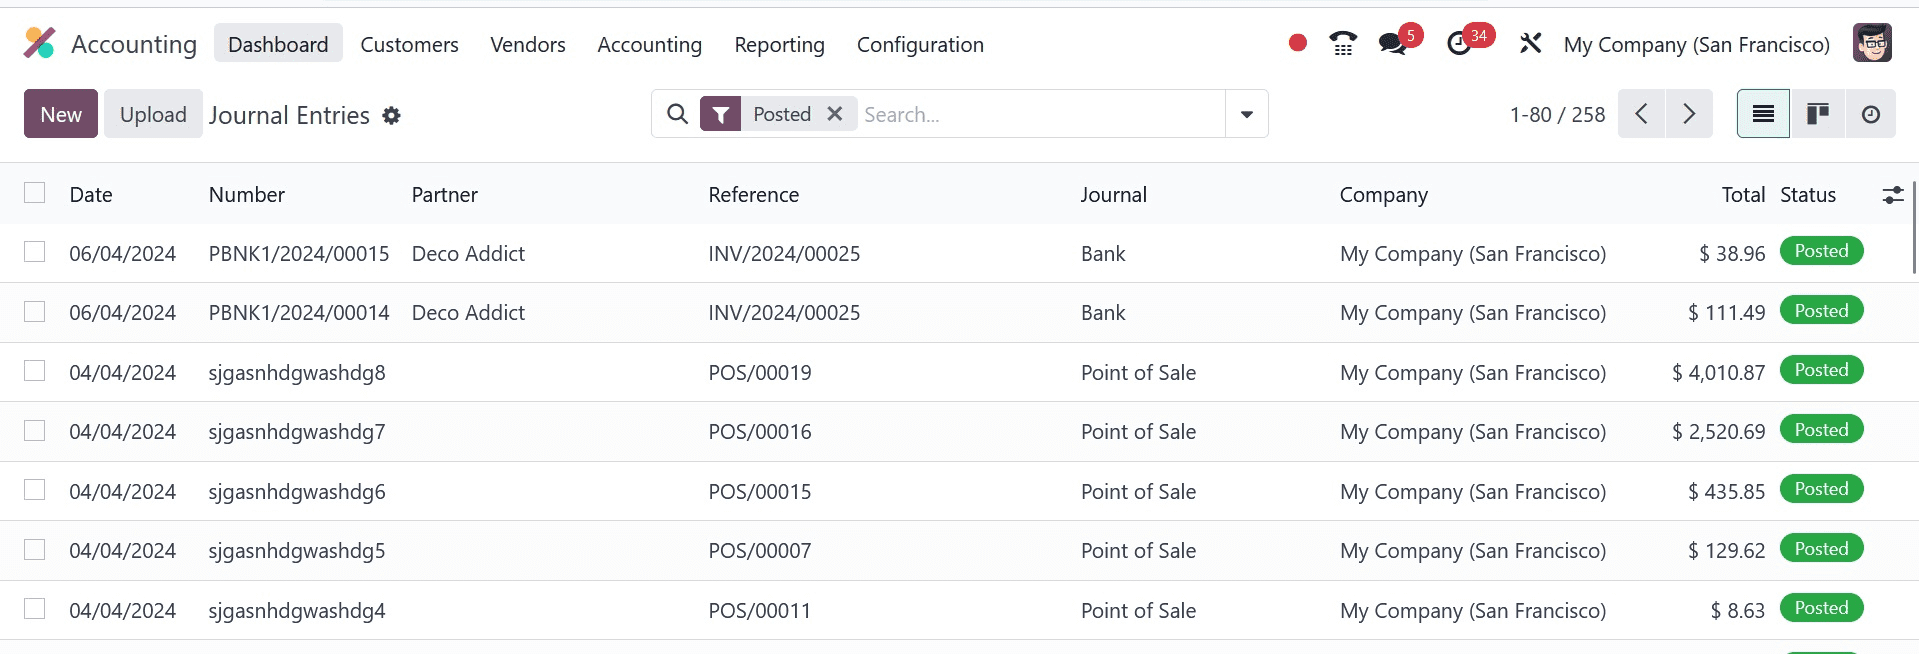The height and width of the screenshot is (654, 1919).
Task: Sort by the Date column header
Action: click(x=91, y=195)
